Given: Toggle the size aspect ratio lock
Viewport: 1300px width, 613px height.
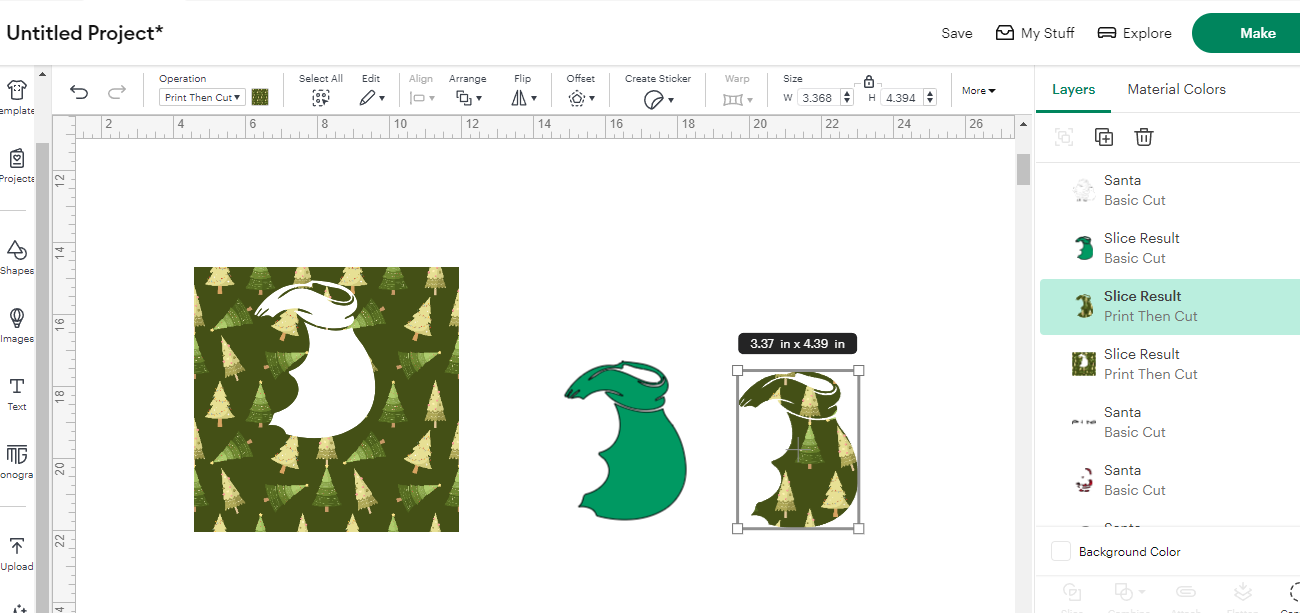Looking at the screenshot, I should (868, 81).
